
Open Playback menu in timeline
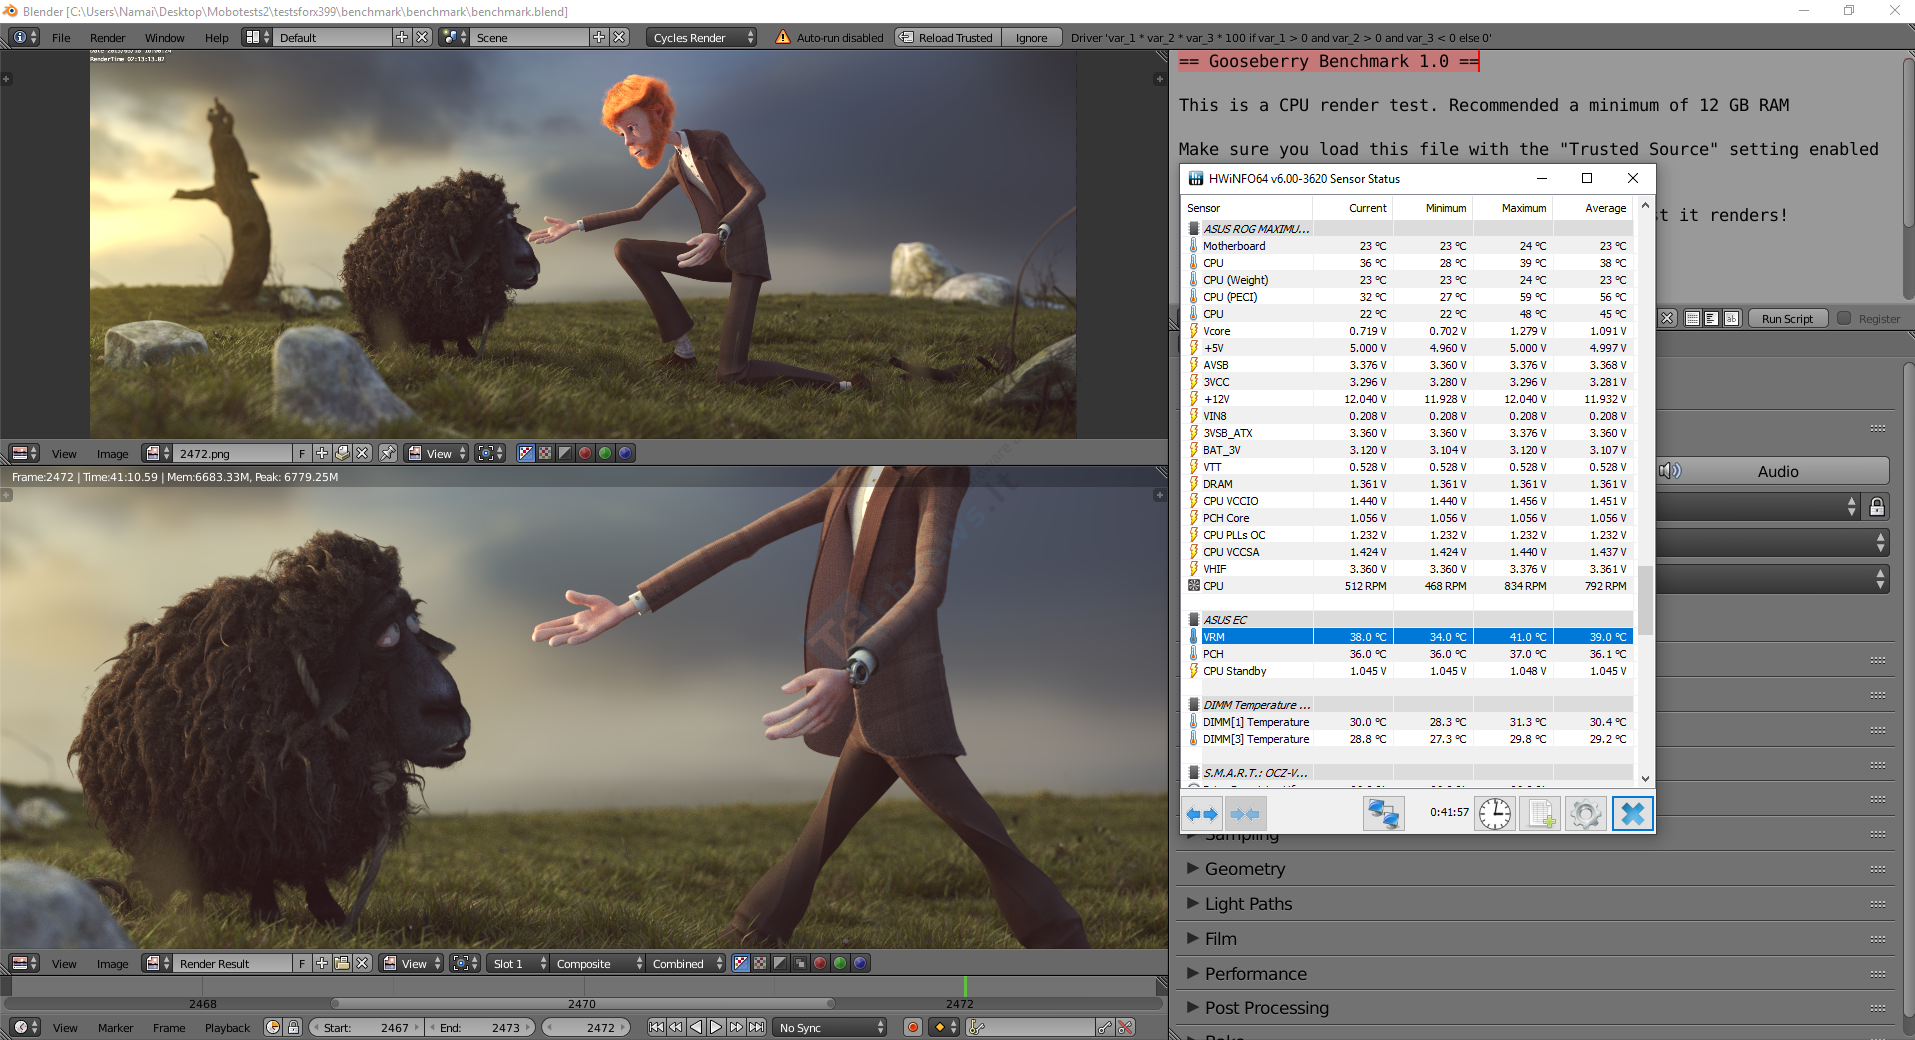click(x=227, y=1027)
